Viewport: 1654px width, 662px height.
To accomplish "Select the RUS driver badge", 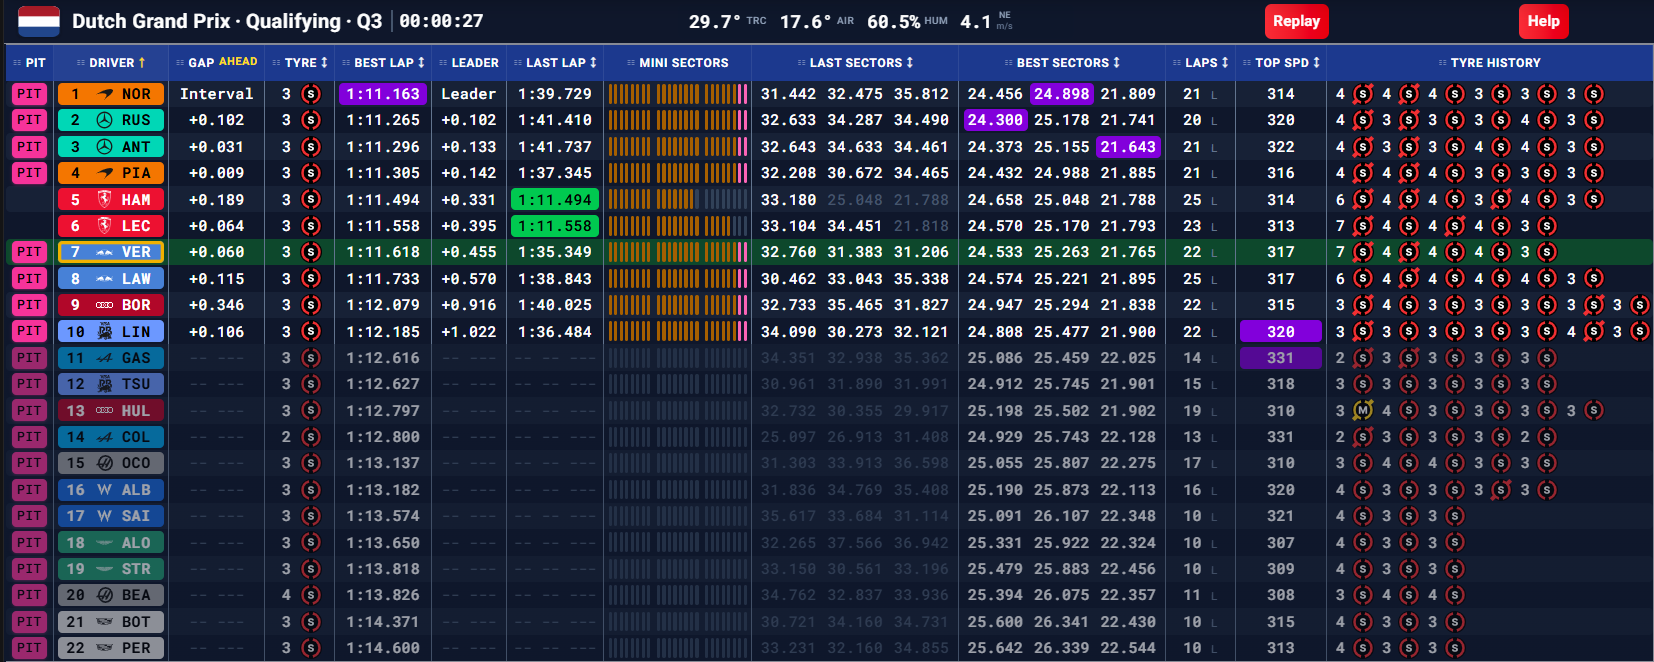I will point(111,120).
